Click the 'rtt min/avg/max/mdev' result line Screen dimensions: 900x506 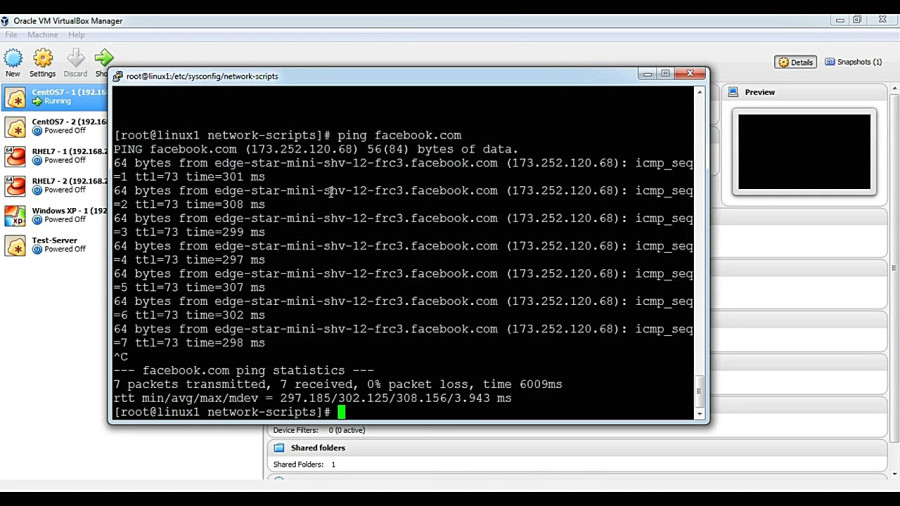pyautogui.click(x=312, y=398)
